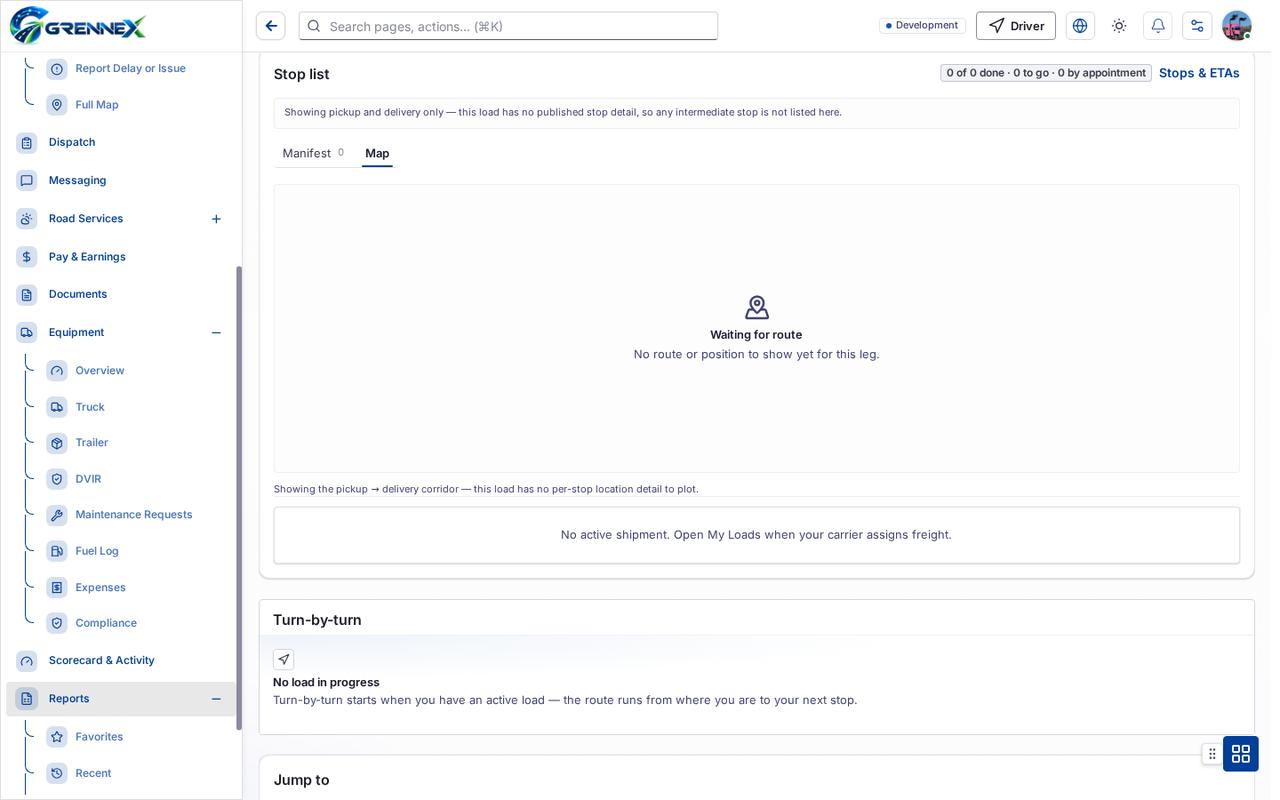Toggle light theme sun icon
This screenshot has width=1280, height=800.
pyautogui.click(x=1119, y=26)
